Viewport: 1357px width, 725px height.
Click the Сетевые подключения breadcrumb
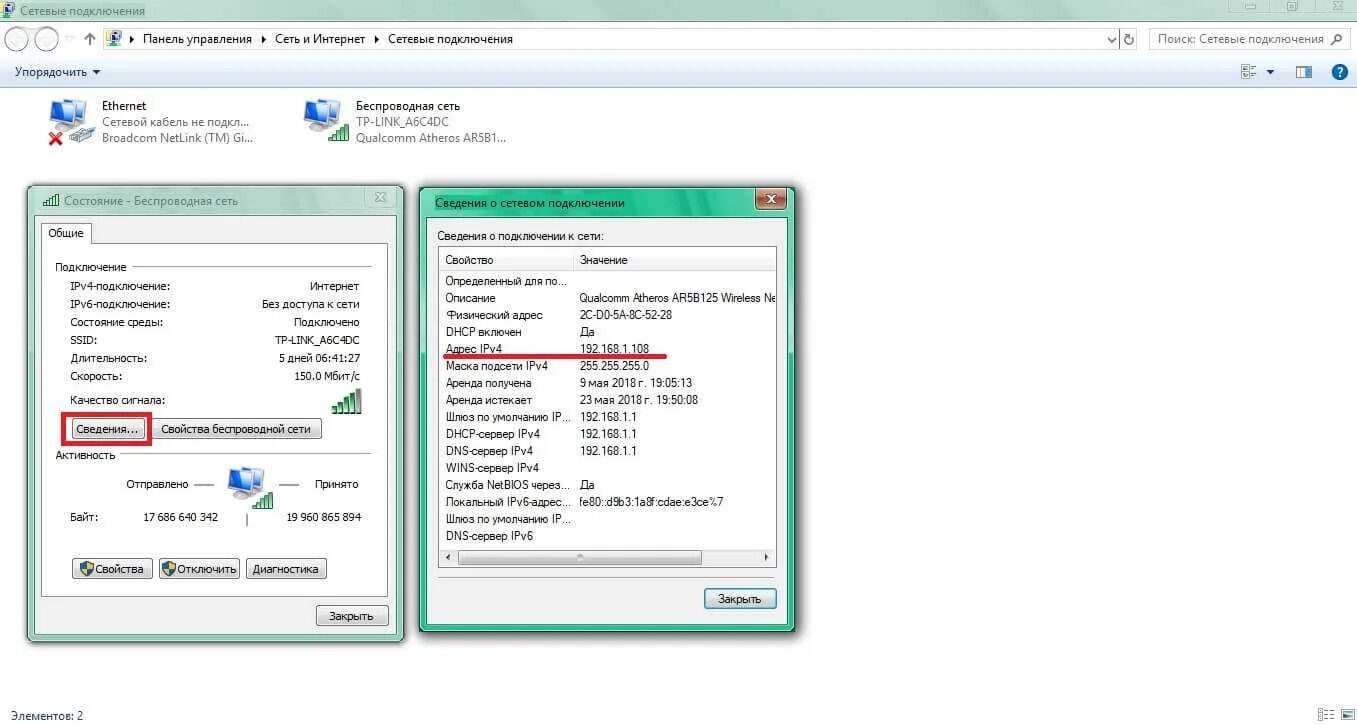coord(450,39)
